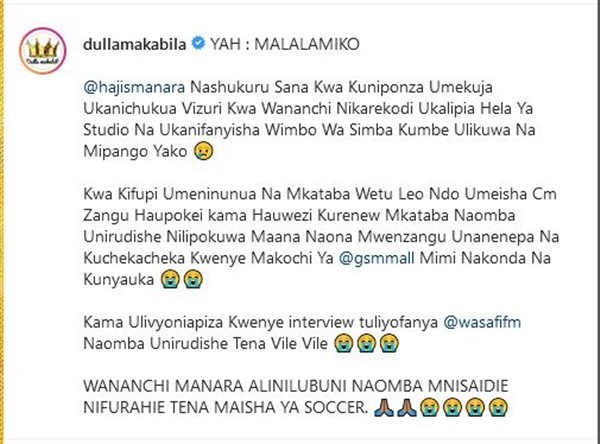Click the WANANCHI MANARA ALINILUBUNI line

coord(296,386)
